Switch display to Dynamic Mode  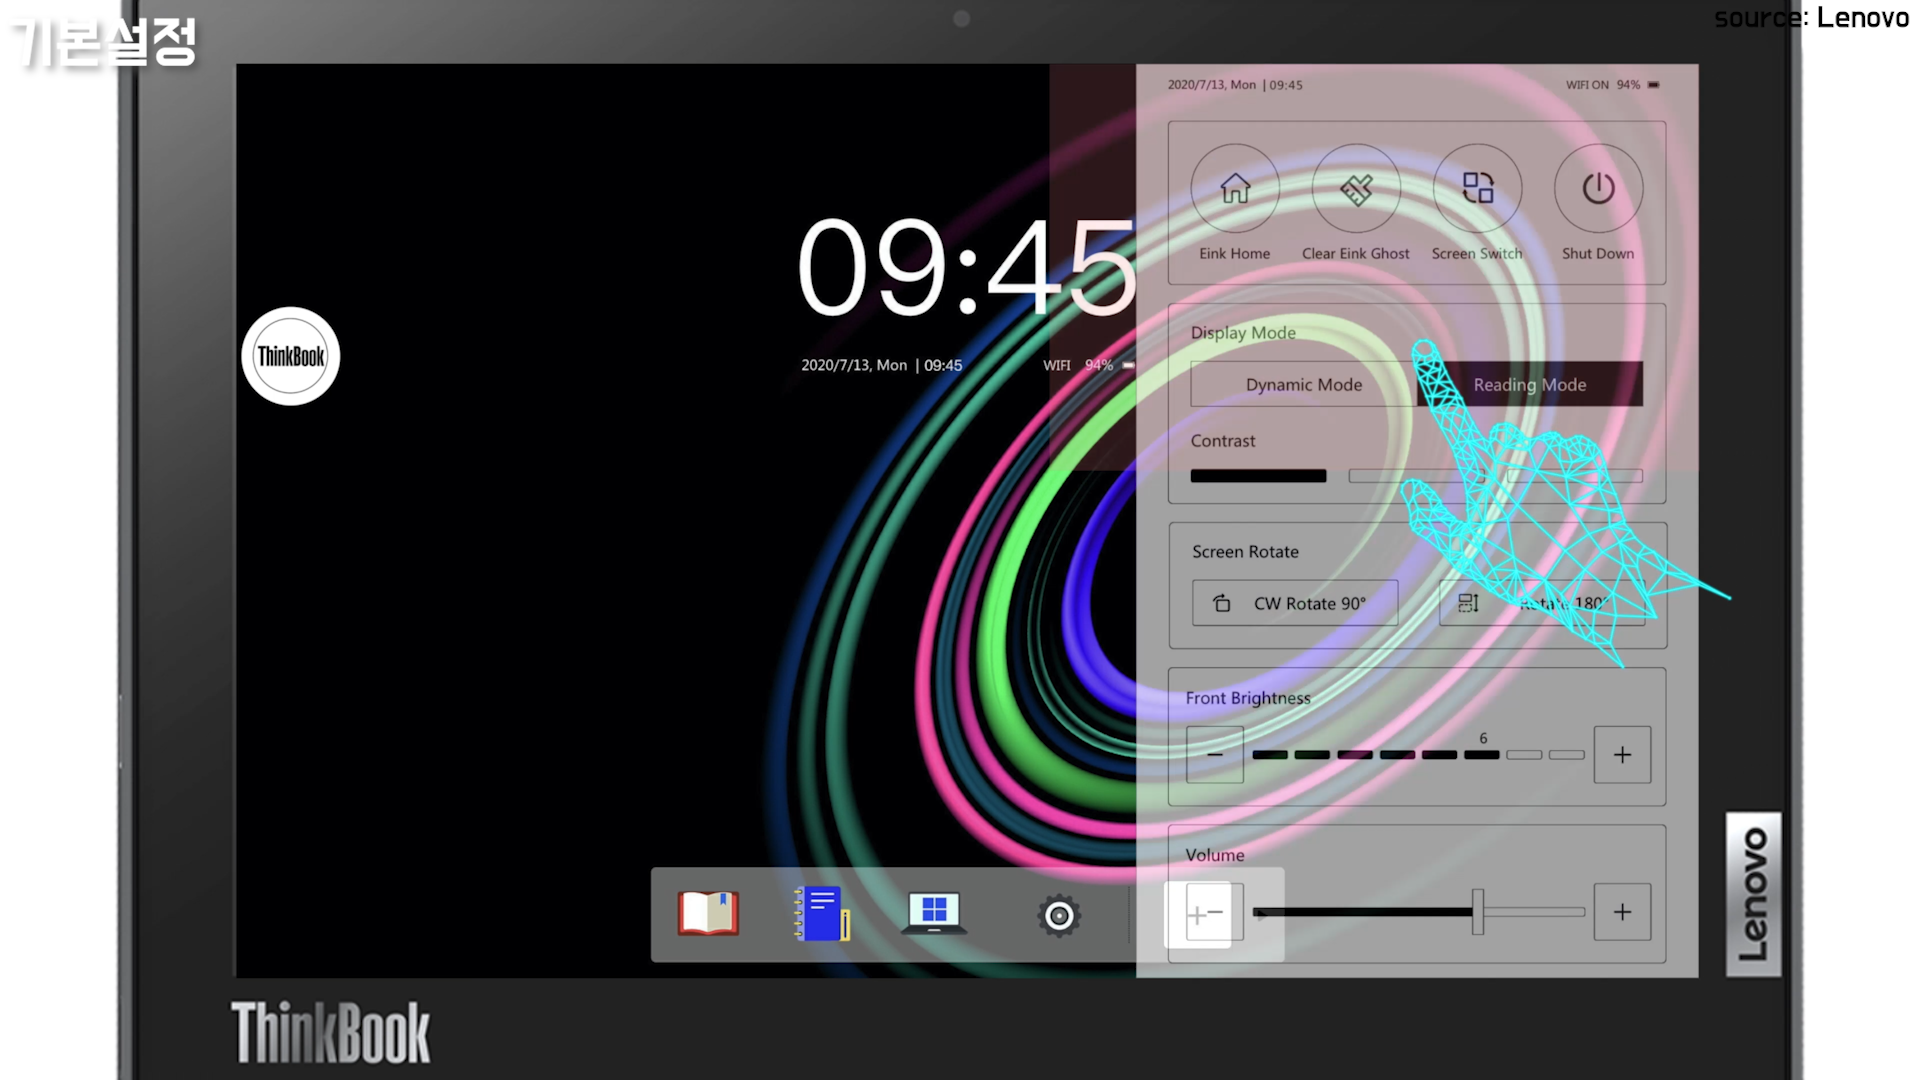click(x=1303, y=385)
